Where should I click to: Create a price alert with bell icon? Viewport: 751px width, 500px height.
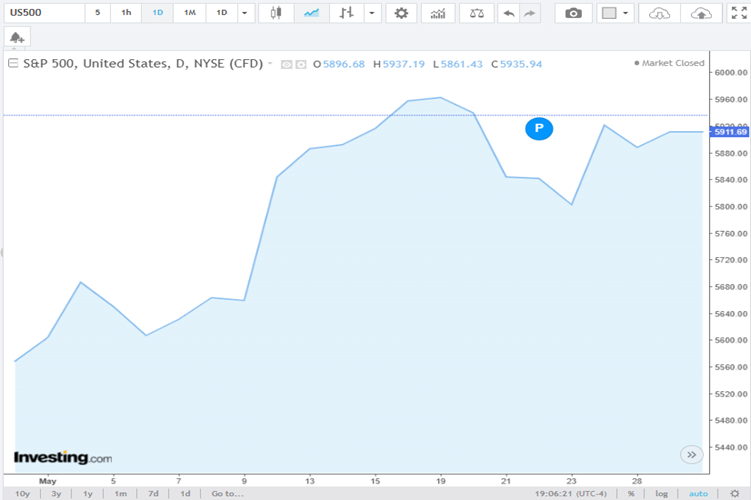17,37
